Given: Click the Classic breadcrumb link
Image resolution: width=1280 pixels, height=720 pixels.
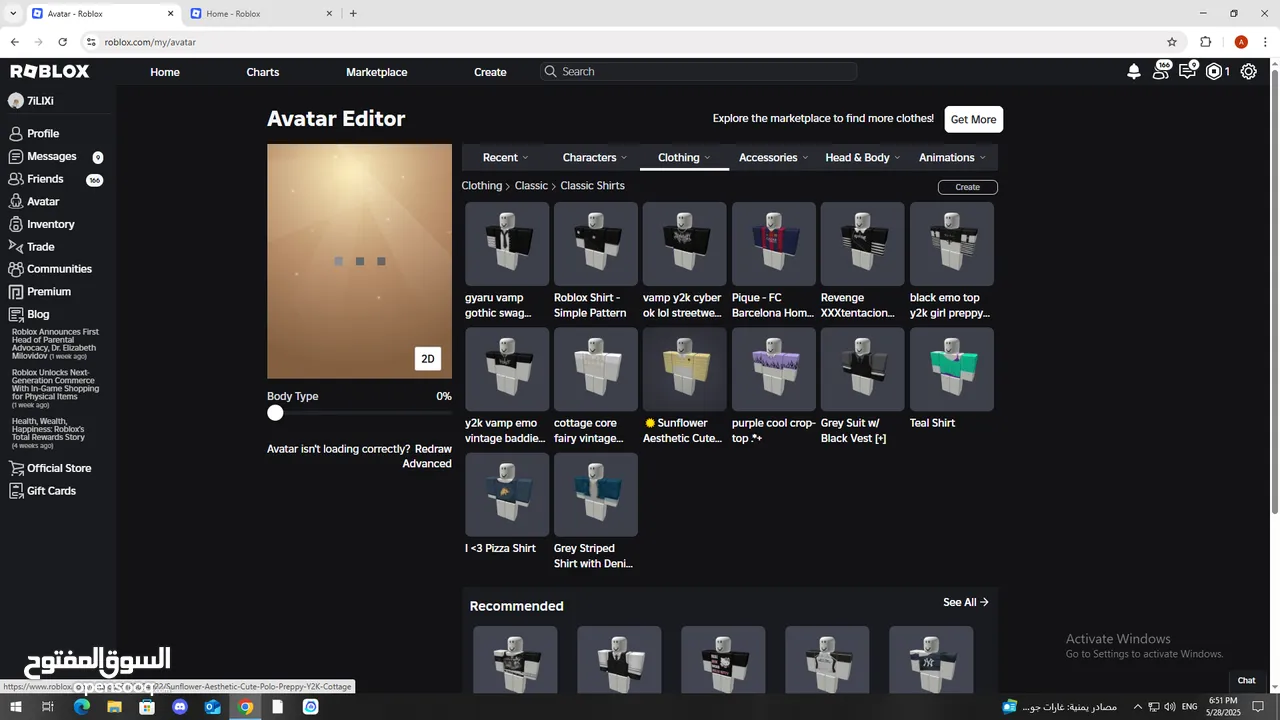Looking at the screenshot, I should tap(531, 186).
